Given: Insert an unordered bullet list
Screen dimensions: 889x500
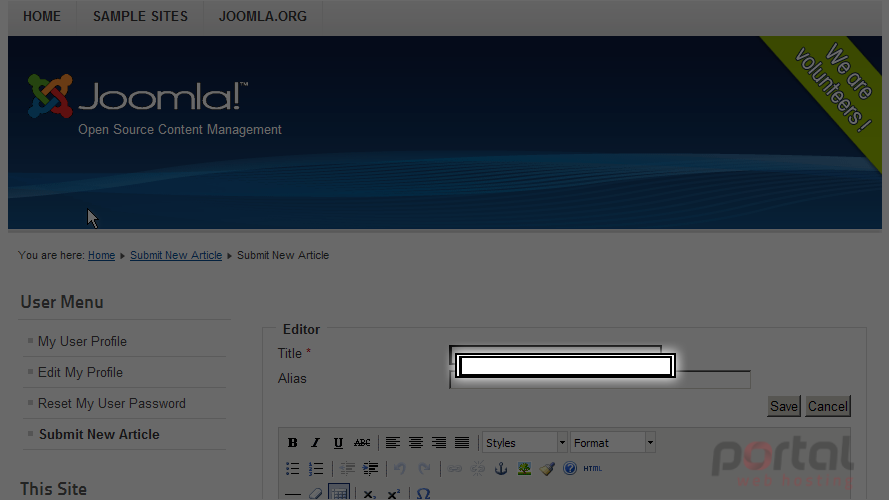Looking at the screenshot, I should [293, 468].
